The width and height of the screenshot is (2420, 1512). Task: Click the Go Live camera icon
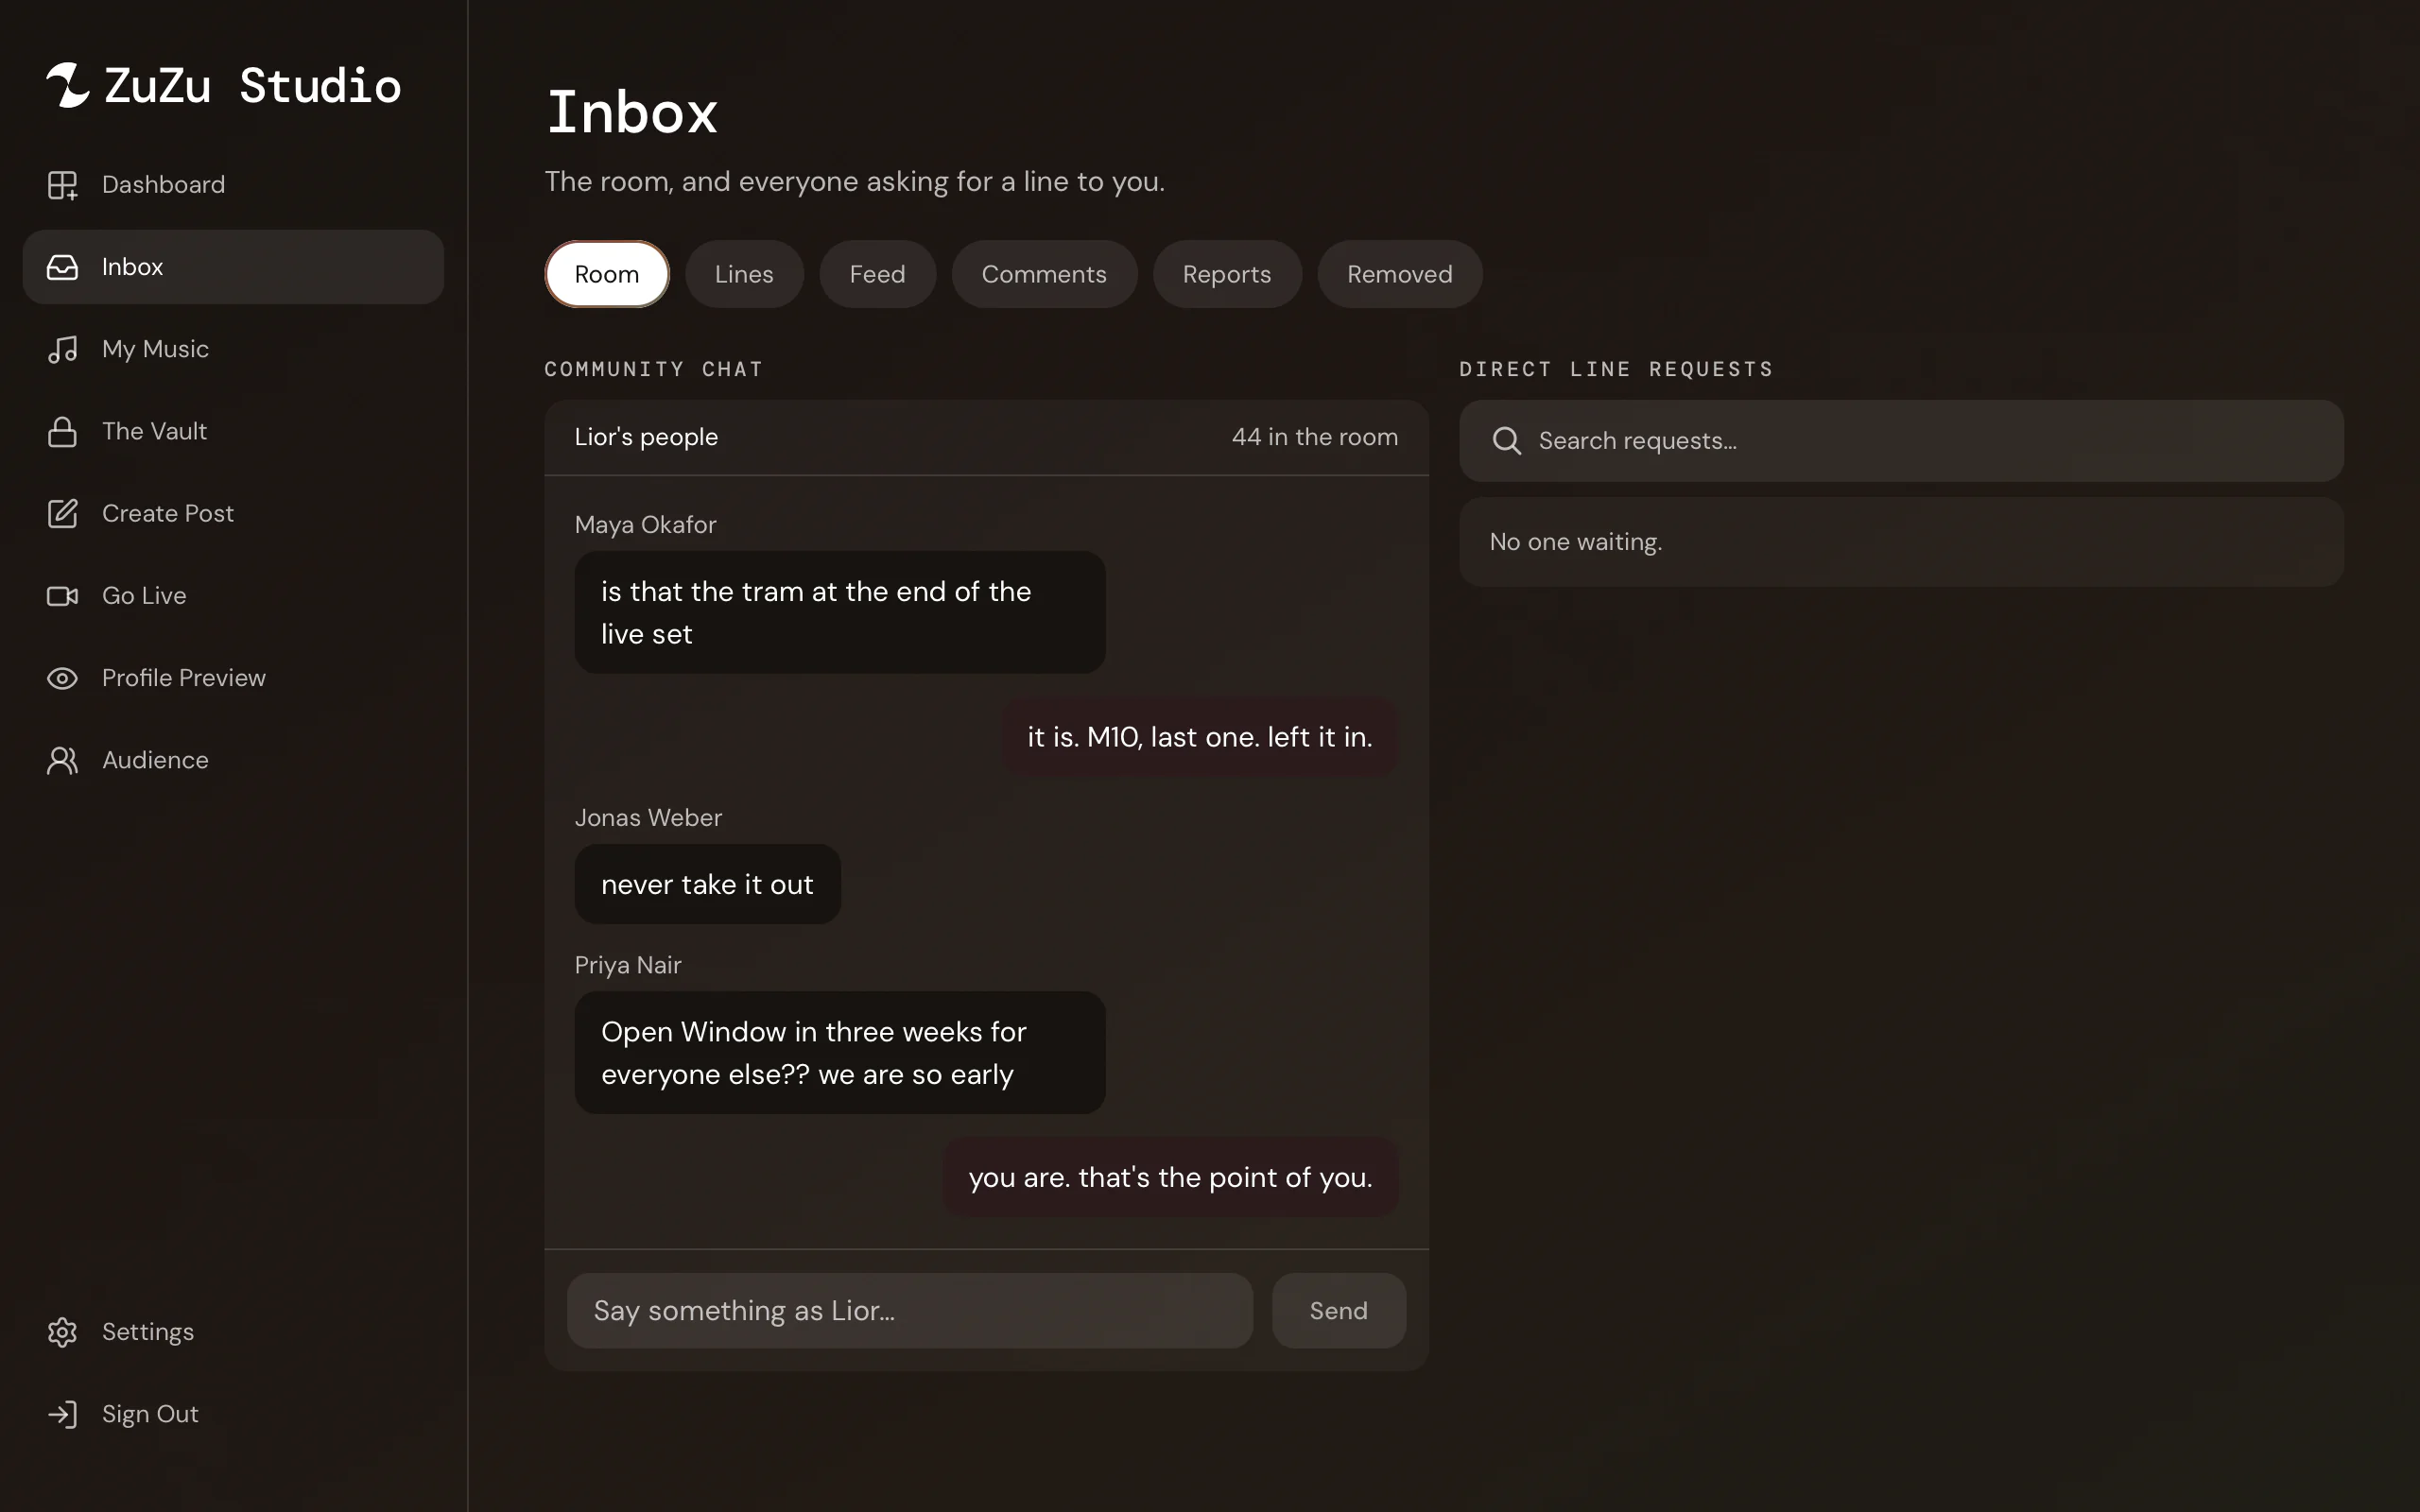click(62, 596)
